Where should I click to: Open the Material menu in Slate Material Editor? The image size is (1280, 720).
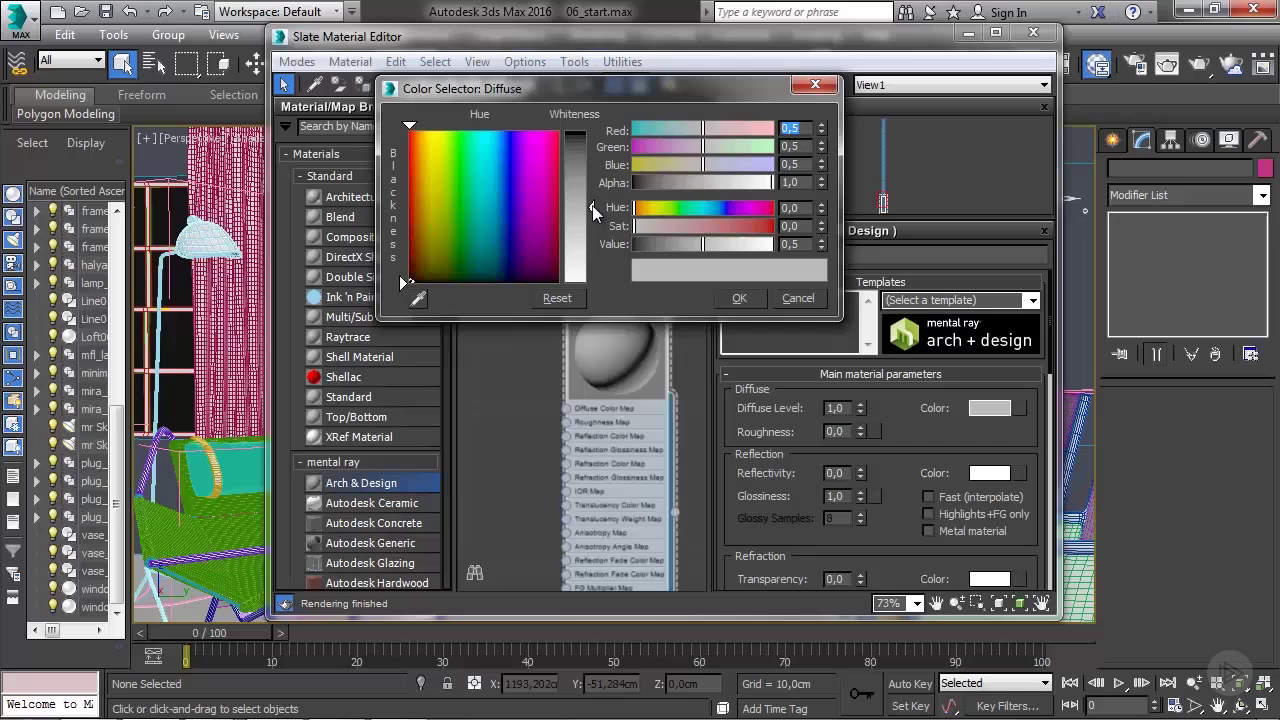click(x=350, y=62)
